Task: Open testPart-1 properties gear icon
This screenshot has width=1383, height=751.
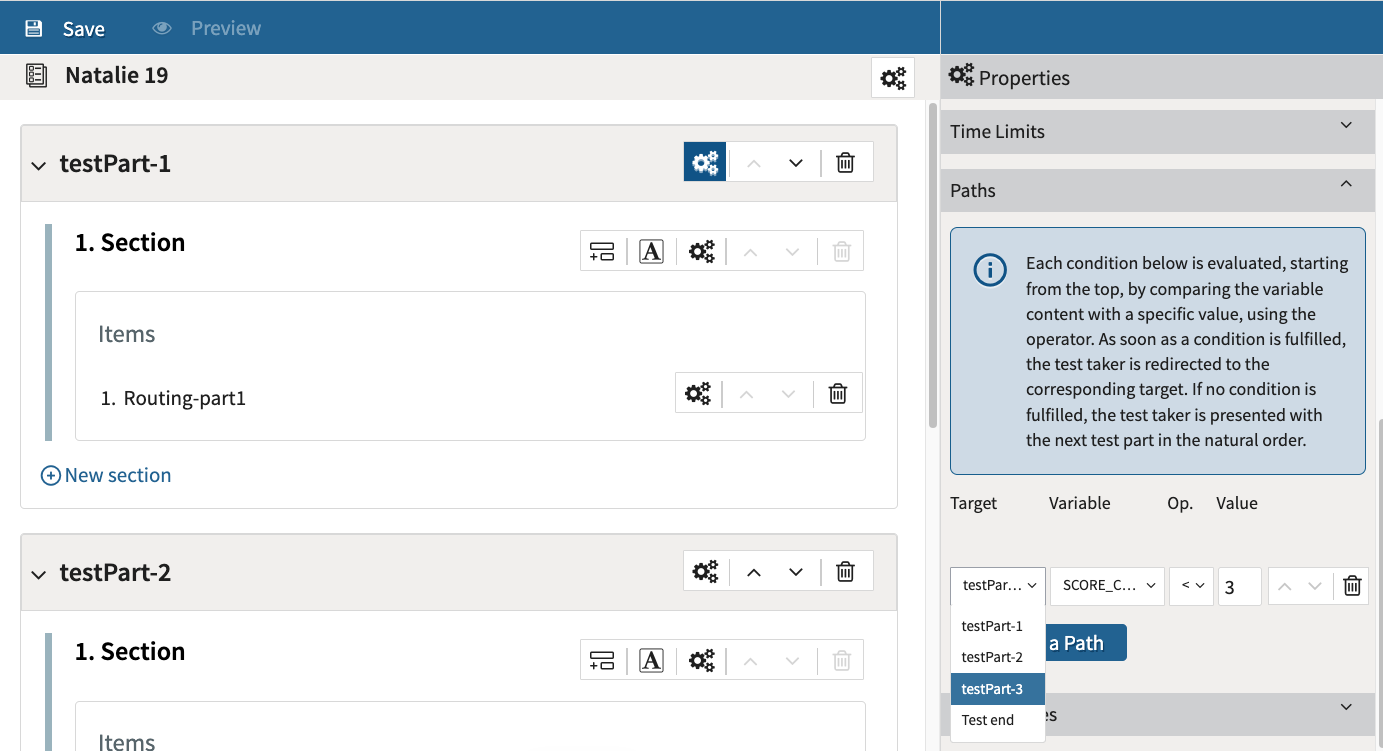Action: (705, 162)
